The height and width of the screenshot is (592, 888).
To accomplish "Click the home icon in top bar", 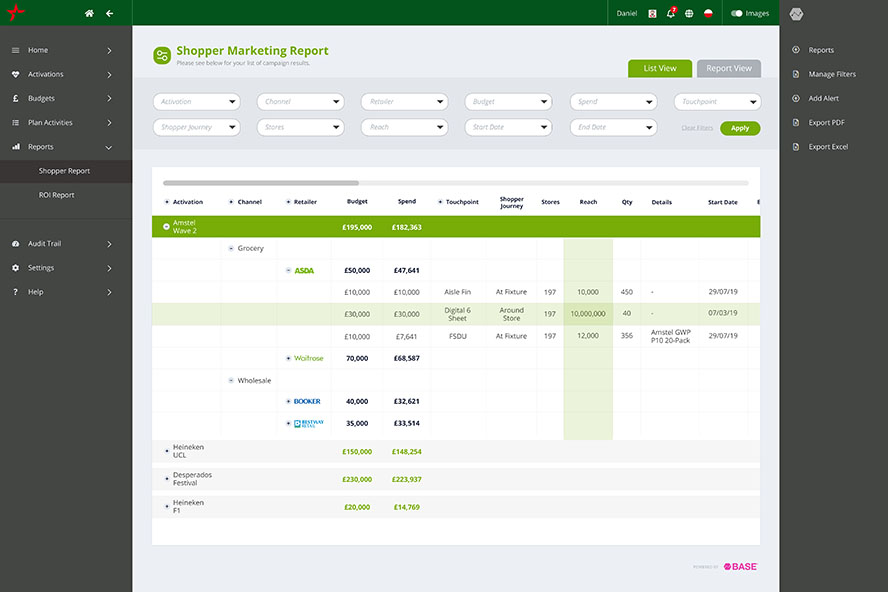I will [x=89, y=13].
